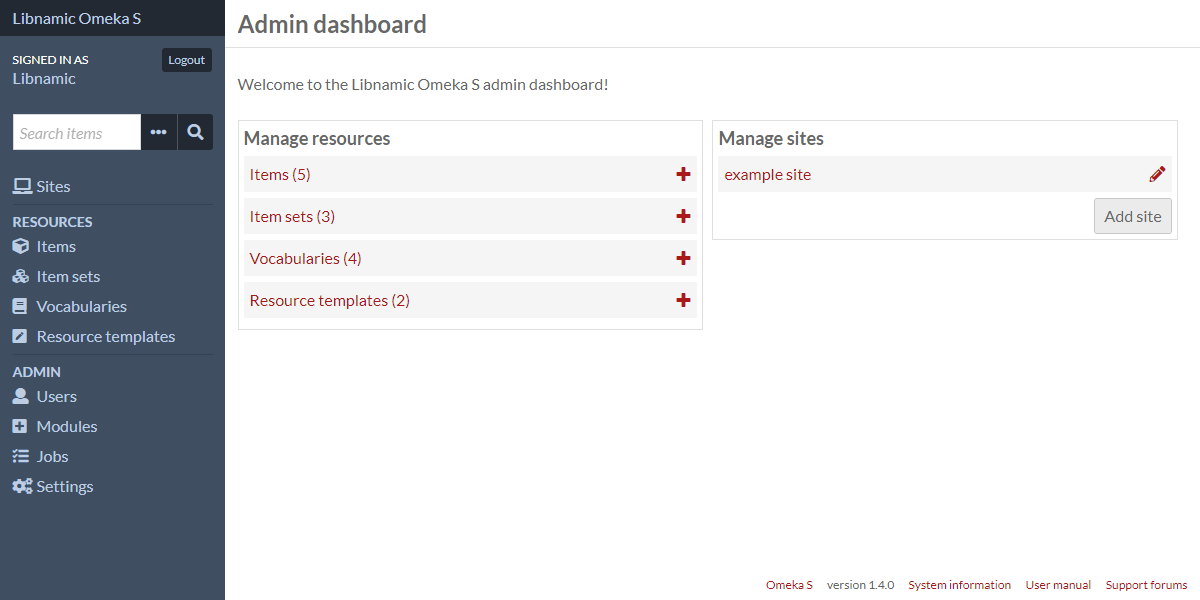Click the Libnamic Omeka S title link
The image size is (1200, 600).
pos(77,18)
